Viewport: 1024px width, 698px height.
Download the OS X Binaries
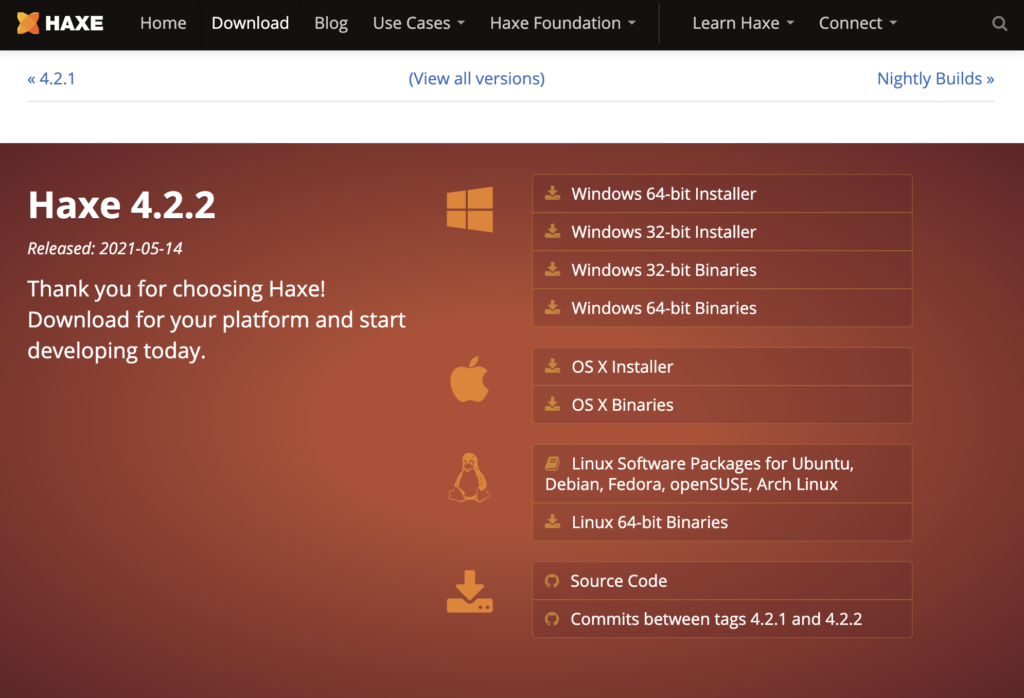(x=722, y=405)
